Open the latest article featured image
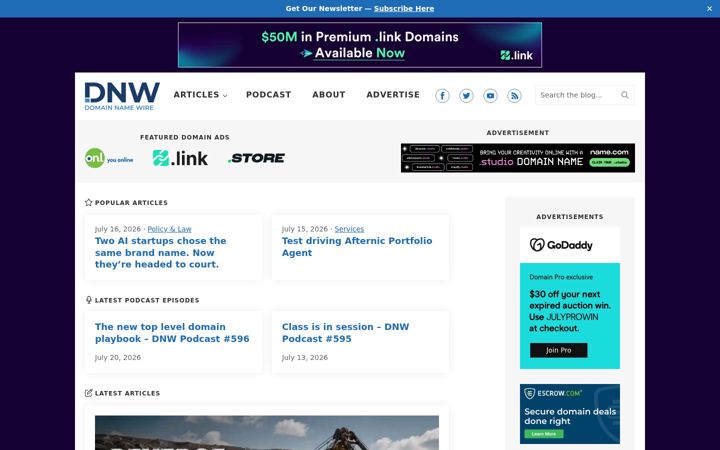The image size is (720, 450). [x=267, y=433]
